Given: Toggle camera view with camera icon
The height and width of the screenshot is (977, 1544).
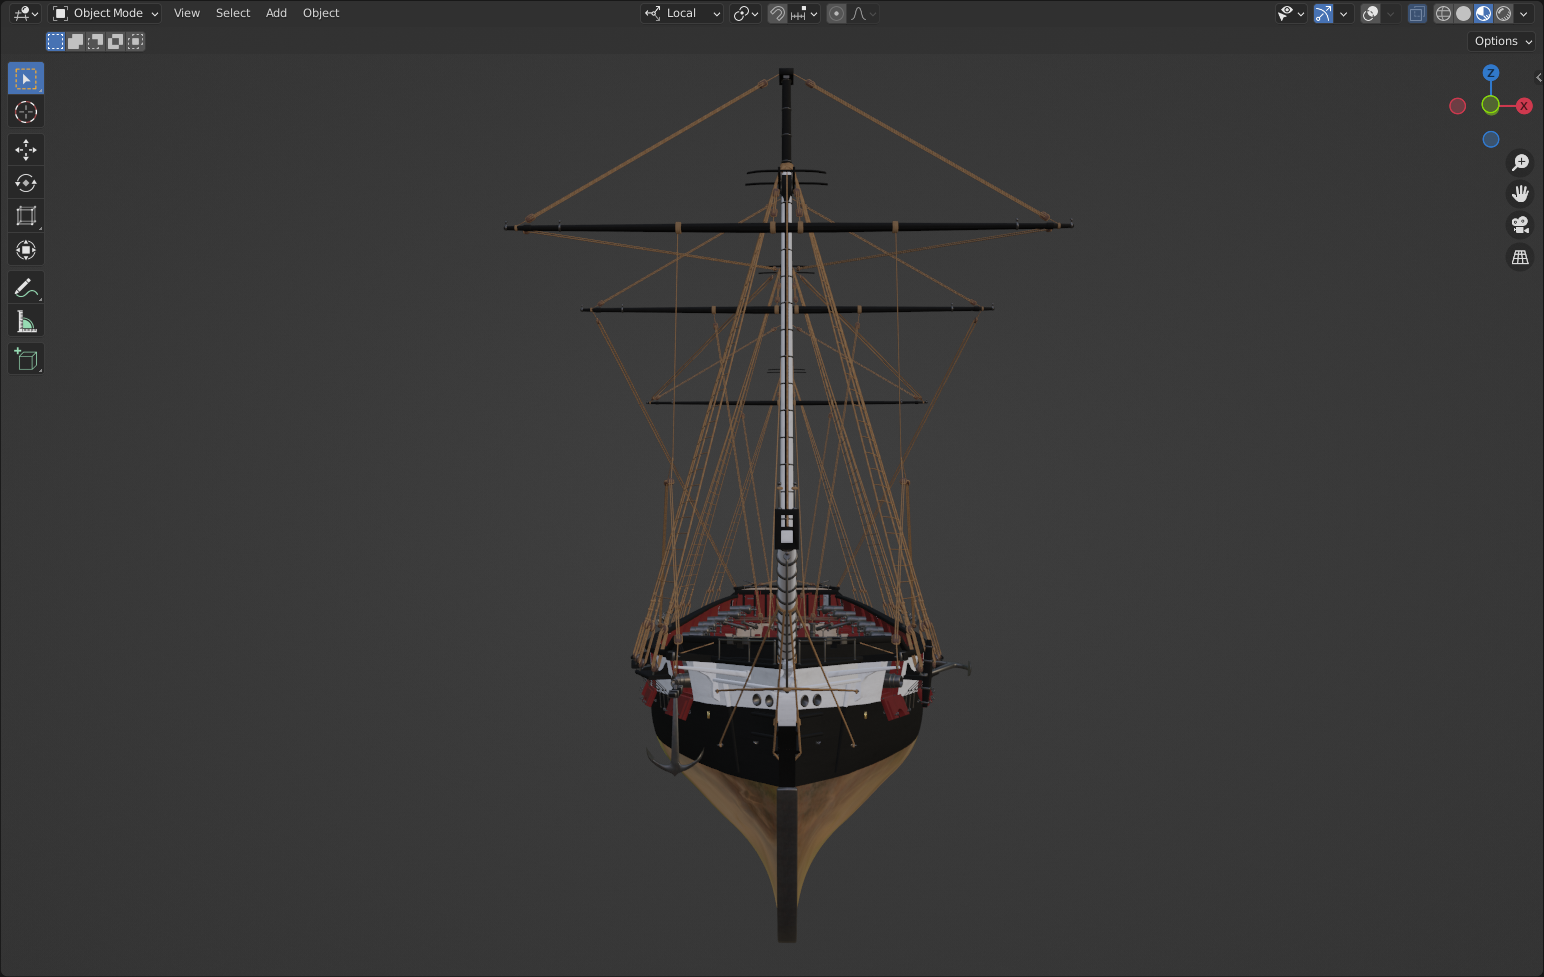Looking at the screenshot, I should point(1520,225).
